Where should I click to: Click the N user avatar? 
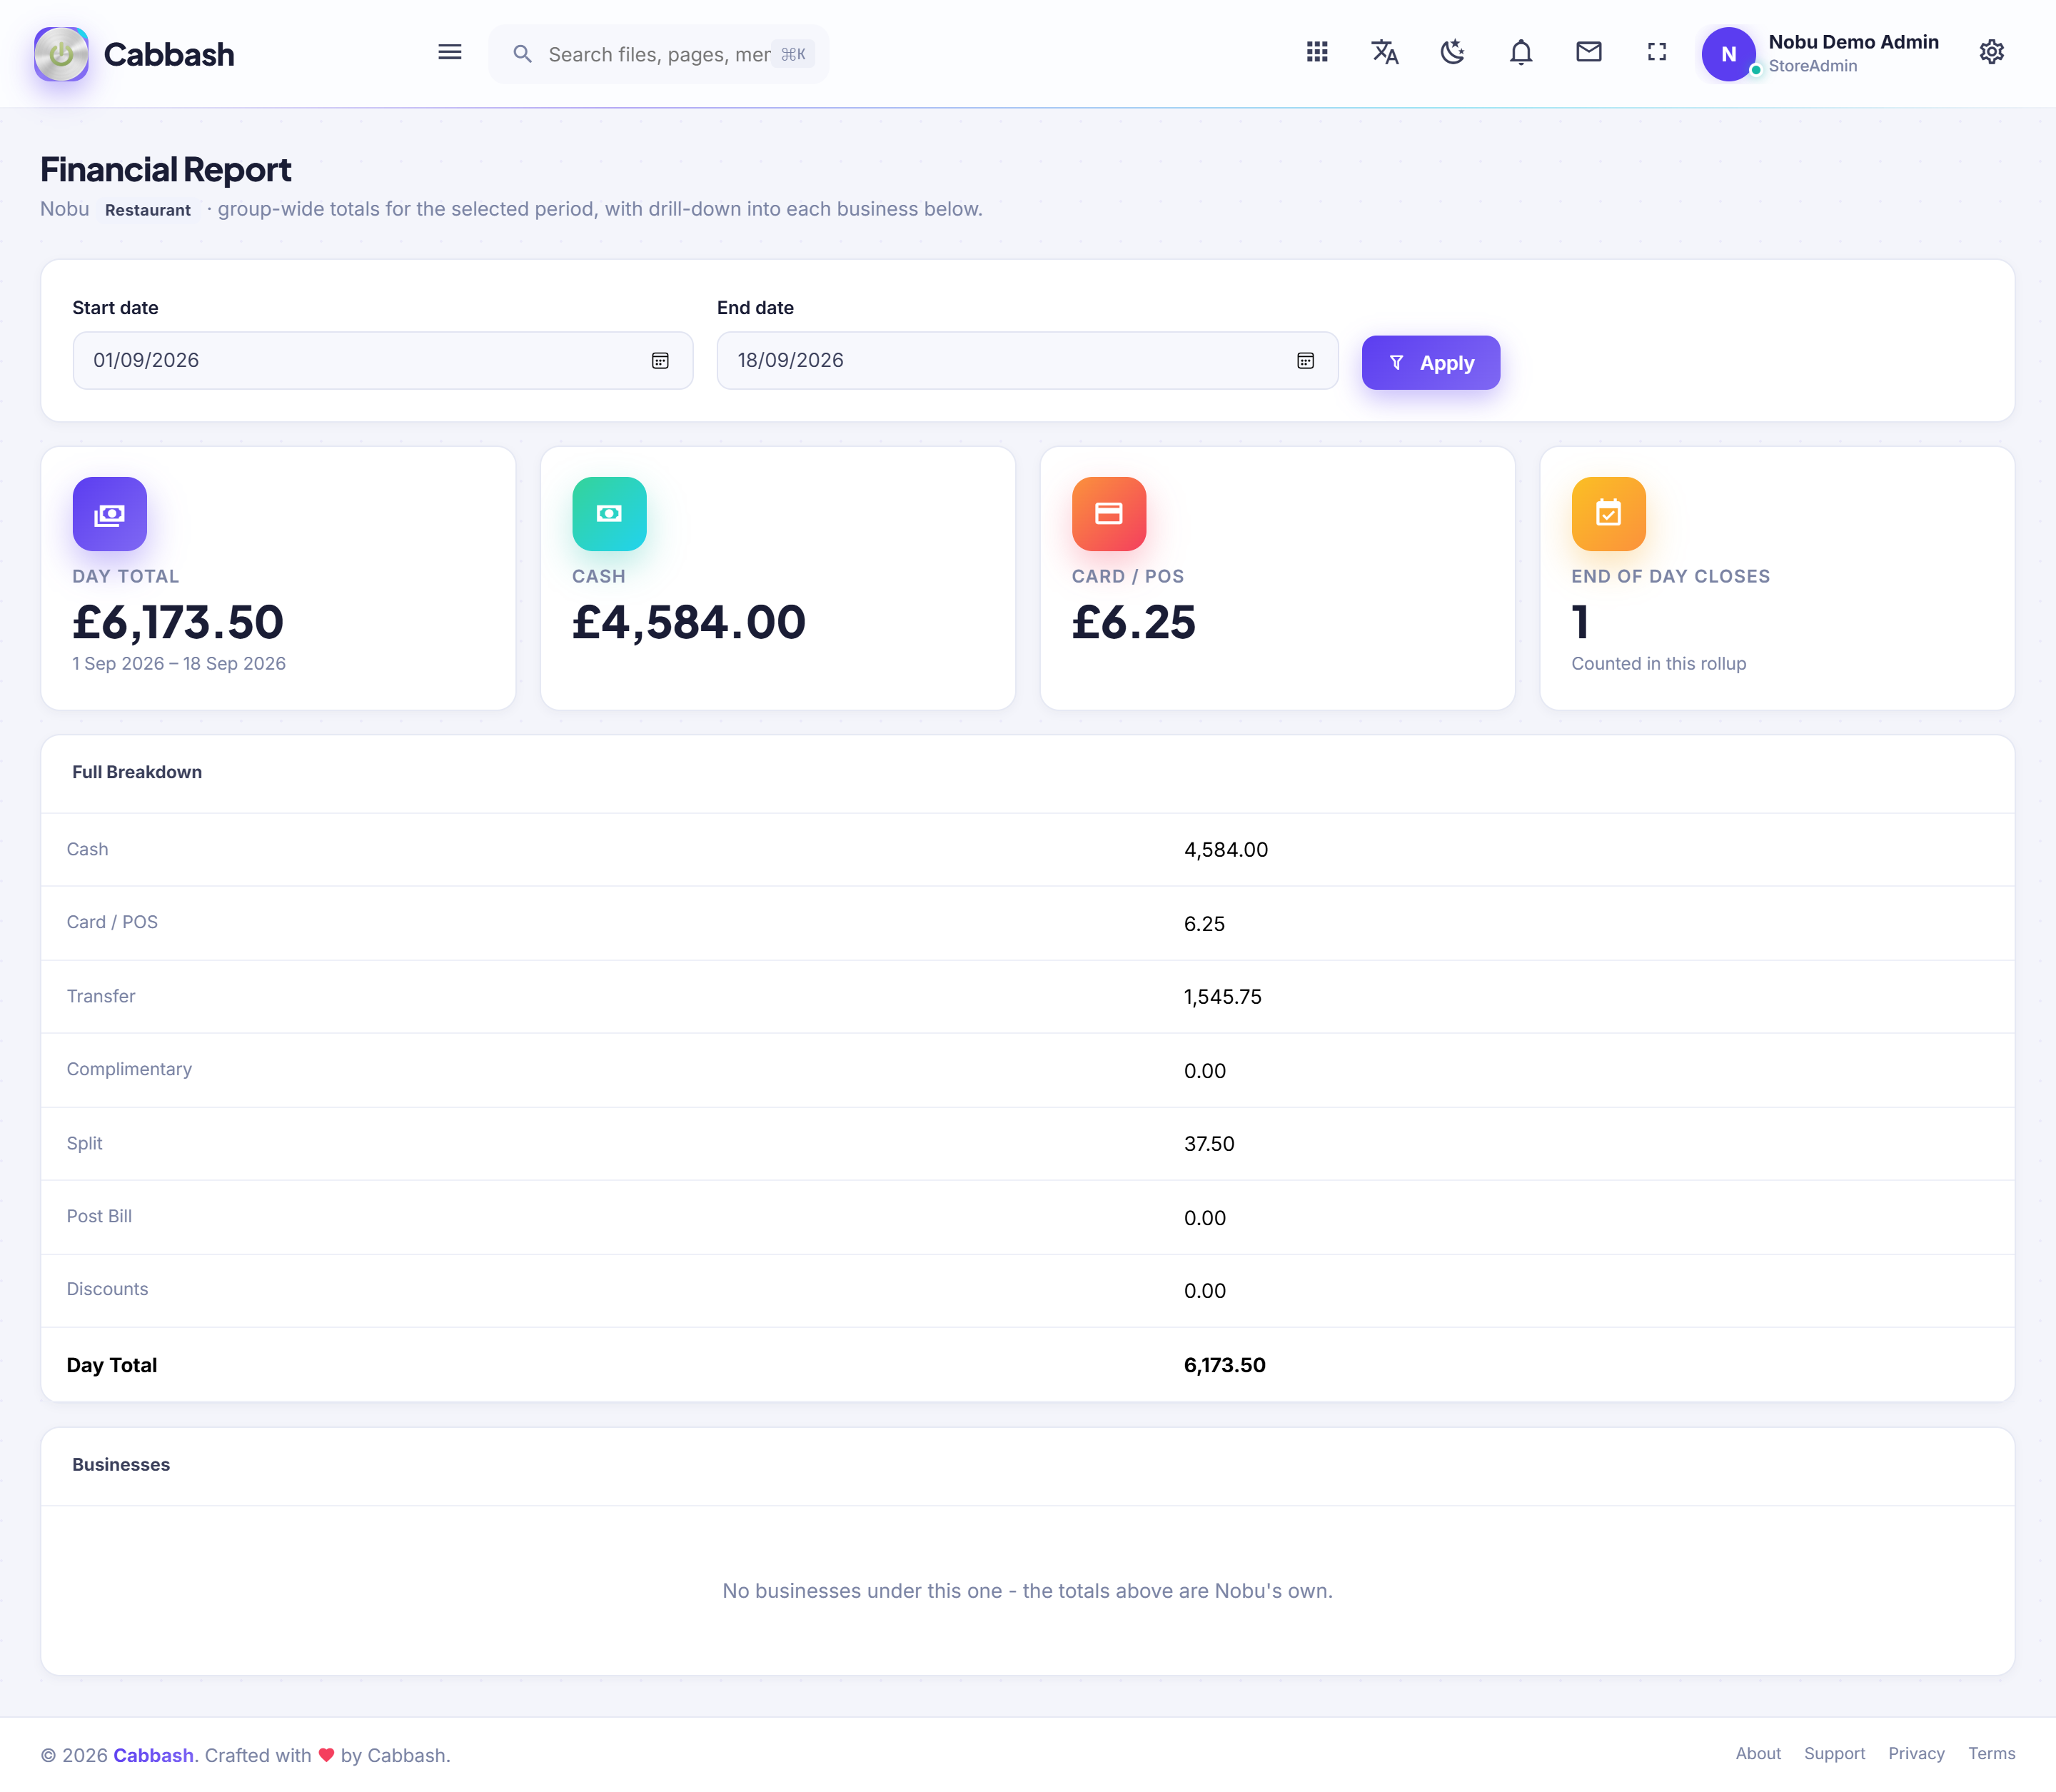pyautogui.click(x=1729, y=54)
